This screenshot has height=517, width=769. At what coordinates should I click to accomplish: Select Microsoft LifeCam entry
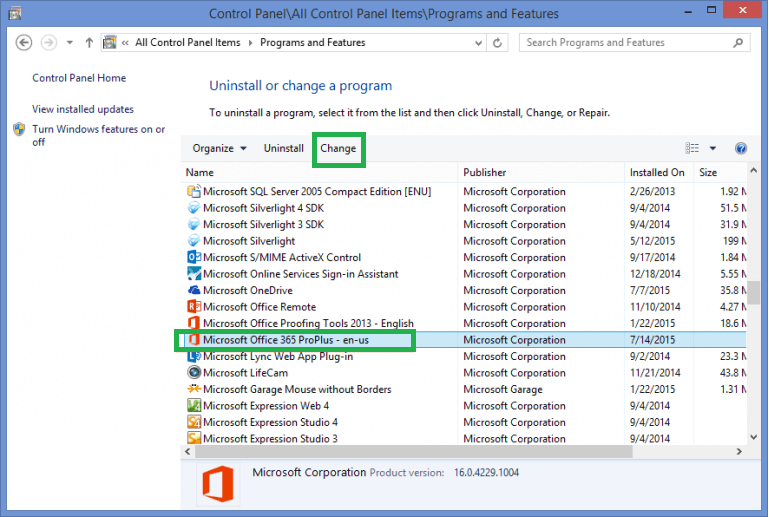click(x=245, y=373)
